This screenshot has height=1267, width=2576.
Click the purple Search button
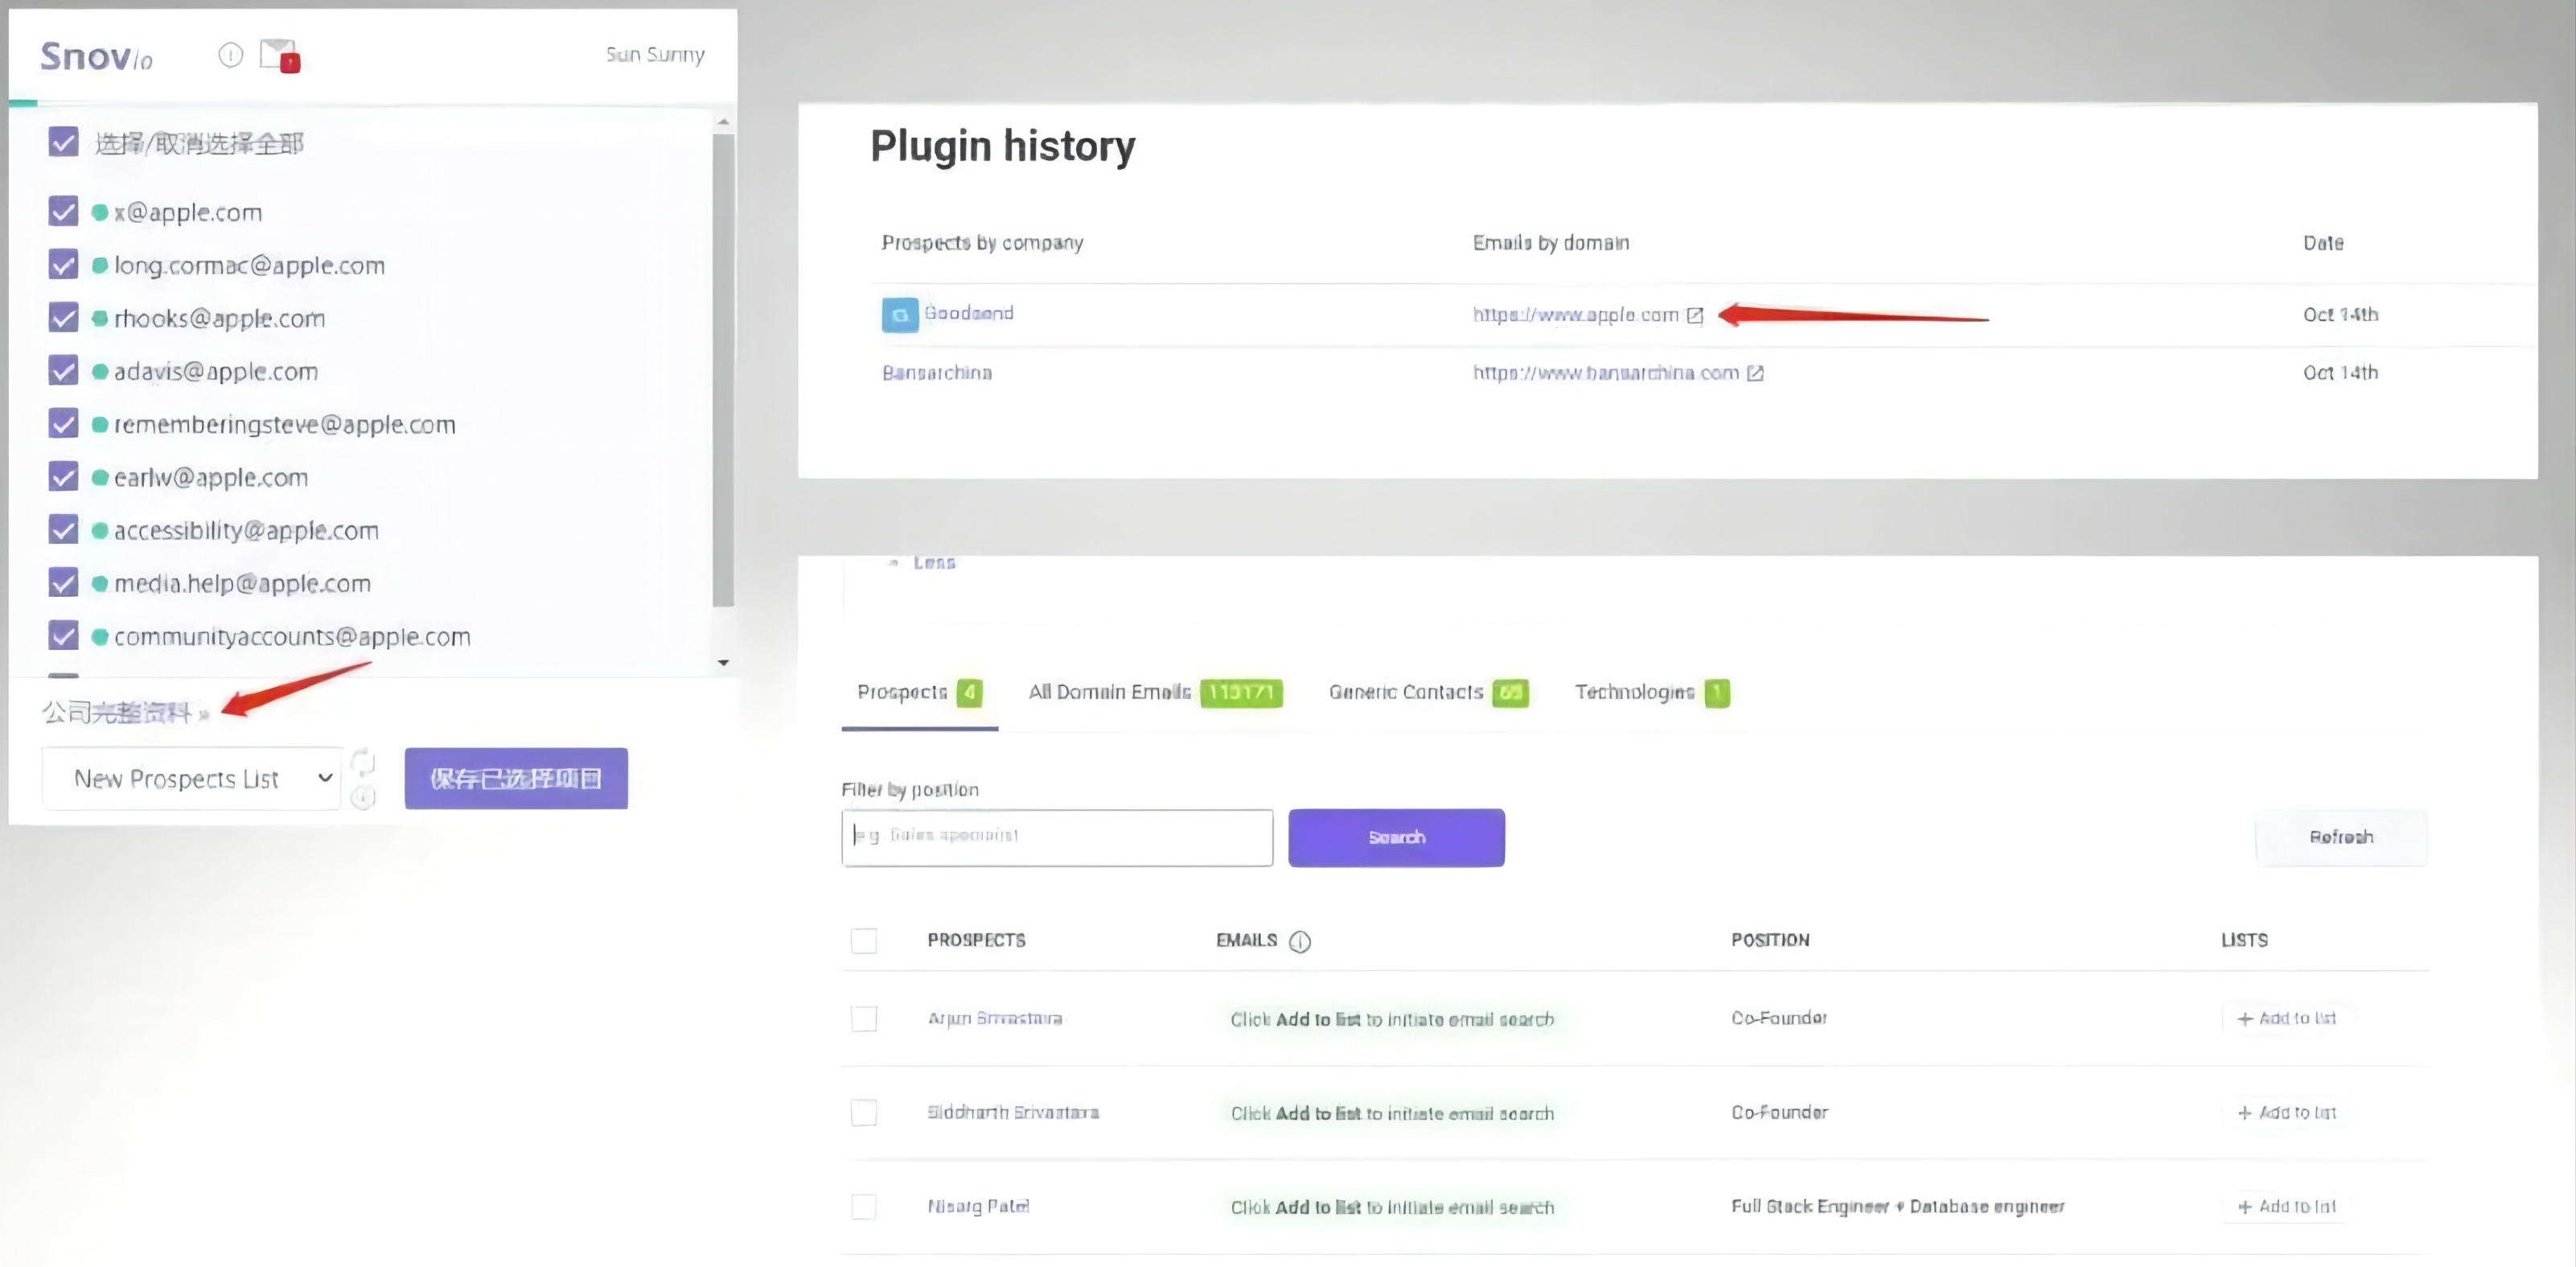pos(1395,837)
